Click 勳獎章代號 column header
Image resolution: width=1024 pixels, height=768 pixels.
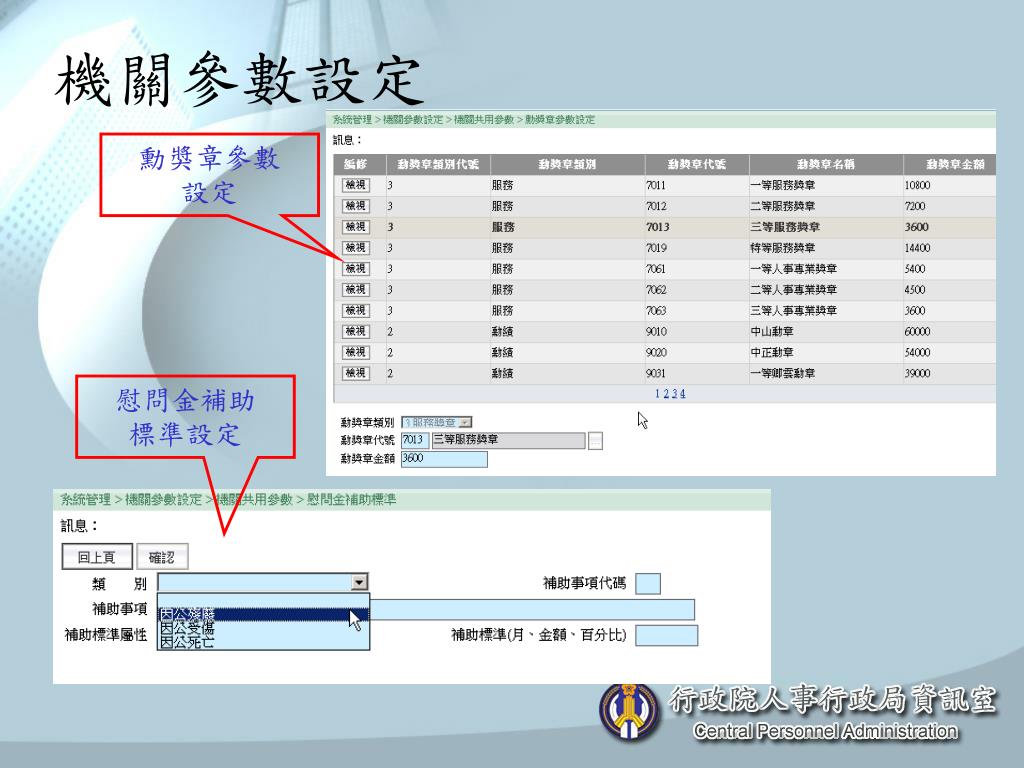click(x=696, y=165)
